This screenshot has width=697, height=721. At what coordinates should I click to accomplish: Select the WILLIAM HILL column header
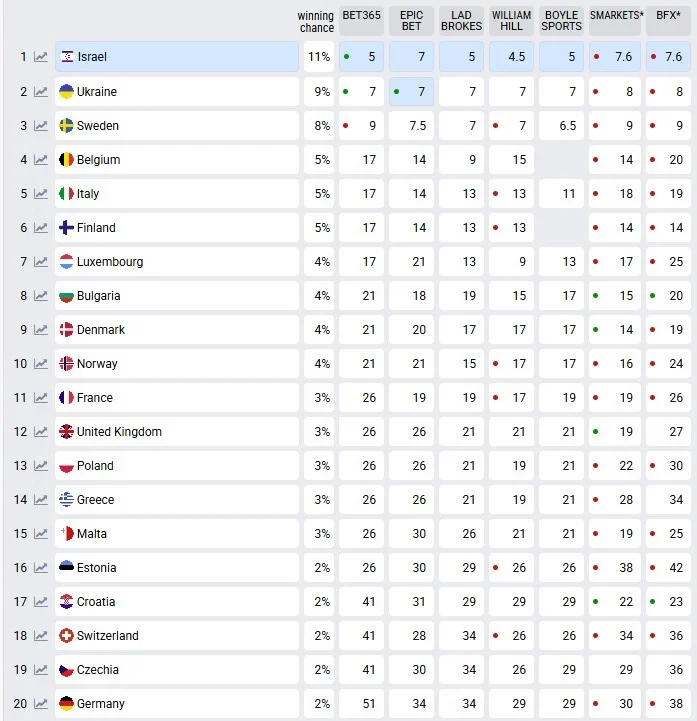coord(511,21)
